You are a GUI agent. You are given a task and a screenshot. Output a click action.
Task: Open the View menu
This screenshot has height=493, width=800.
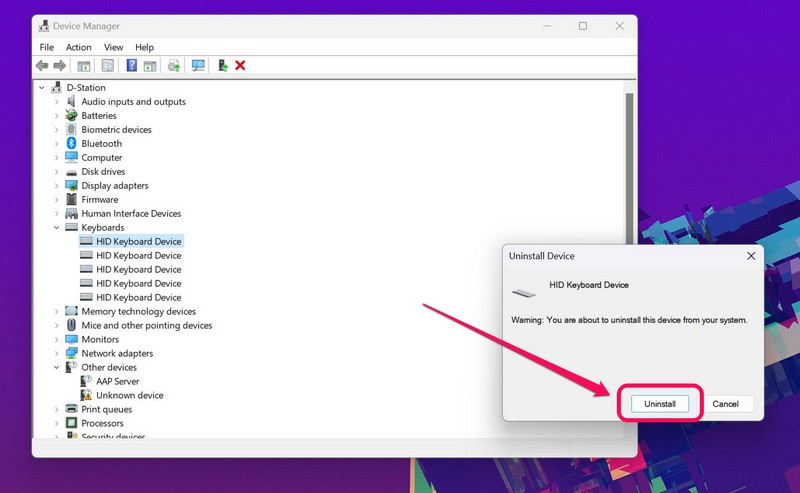pyautogui.click(x=114, y=47)
